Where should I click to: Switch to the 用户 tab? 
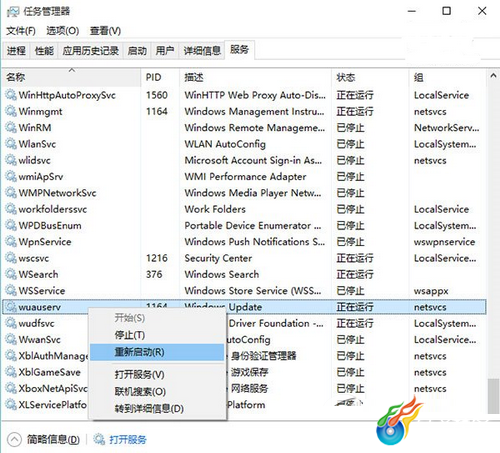165,51
